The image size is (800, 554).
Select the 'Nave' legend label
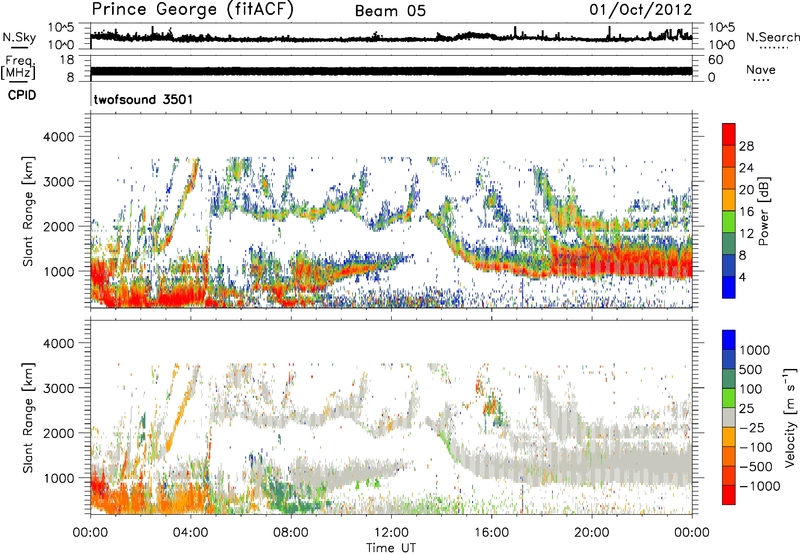pyautogui.click(x=761, y=69)
